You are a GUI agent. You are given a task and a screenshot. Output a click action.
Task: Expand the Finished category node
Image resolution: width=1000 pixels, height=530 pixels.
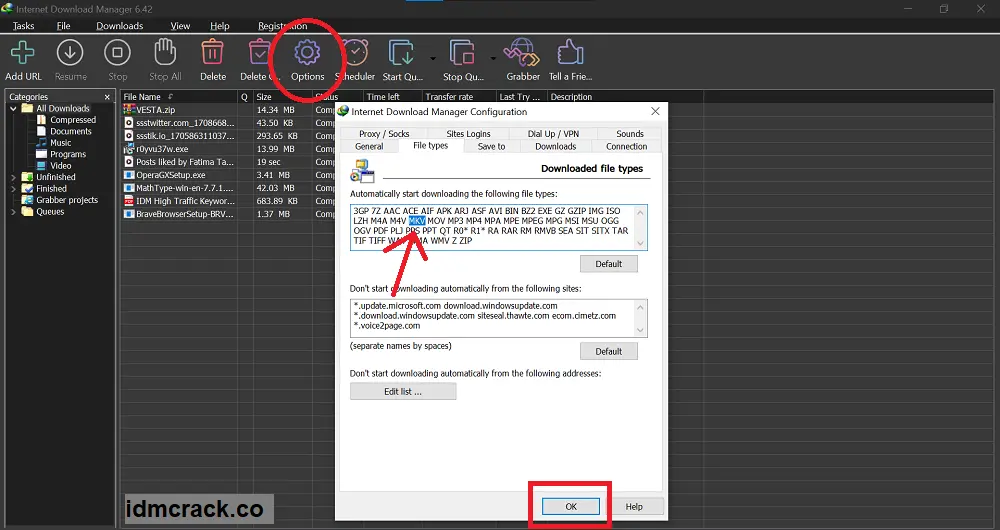13,189
